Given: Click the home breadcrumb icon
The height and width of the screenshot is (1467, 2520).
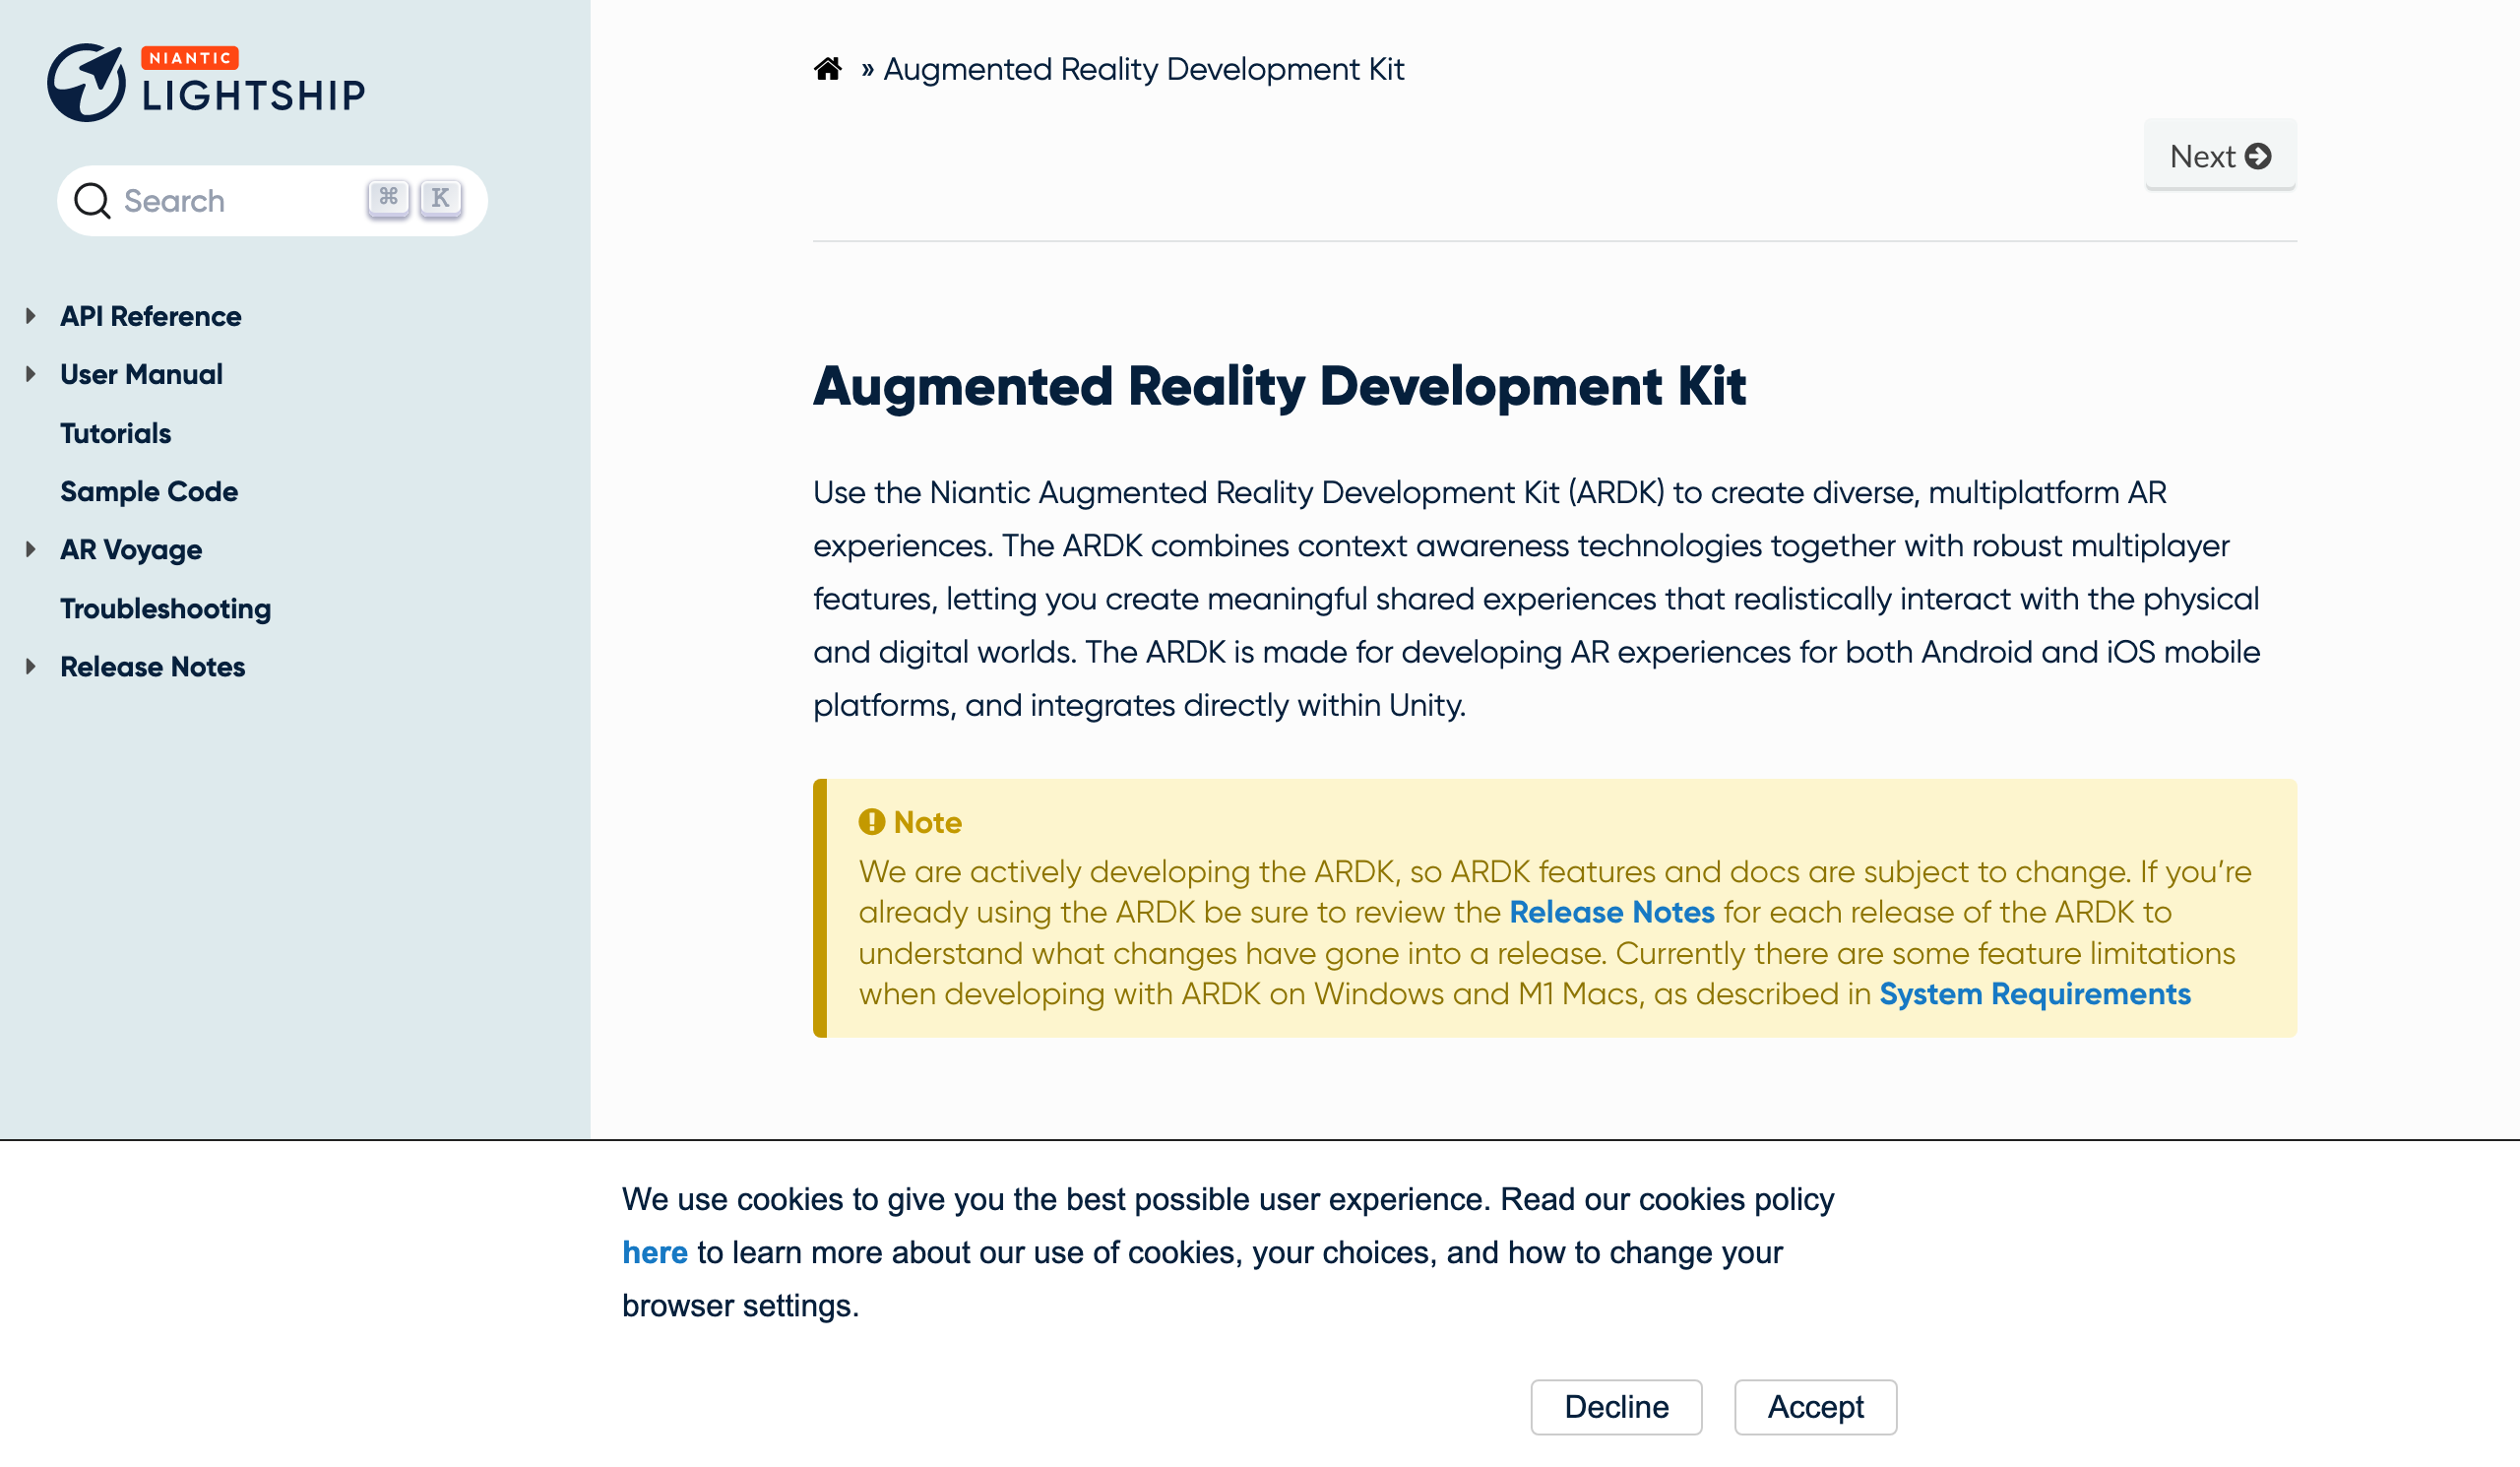Looking at the screenshot, I should click(827, 69).
